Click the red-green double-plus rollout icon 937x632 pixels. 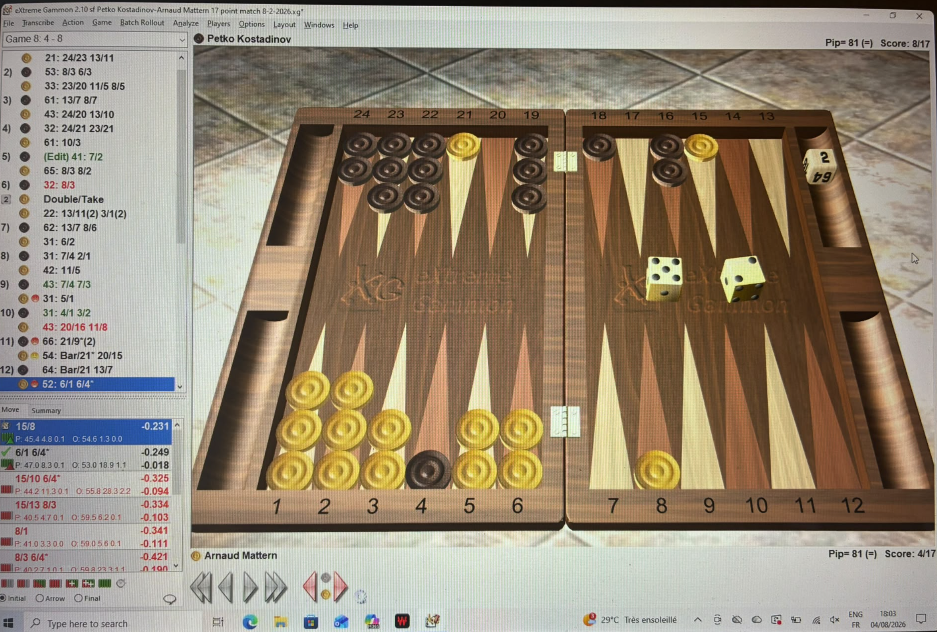[x=88, y=583]
